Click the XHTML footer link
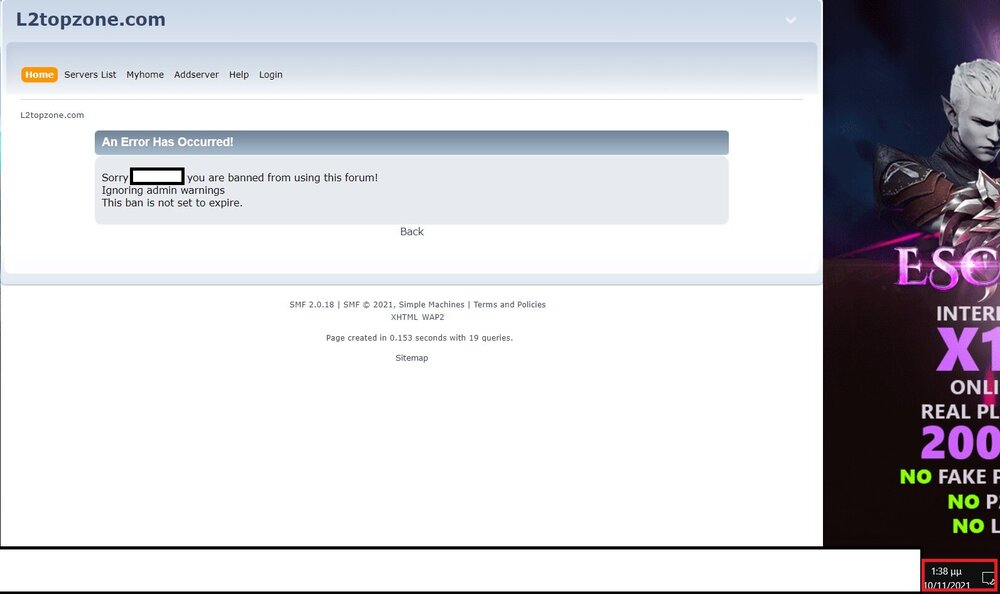 tap(404, 317)
